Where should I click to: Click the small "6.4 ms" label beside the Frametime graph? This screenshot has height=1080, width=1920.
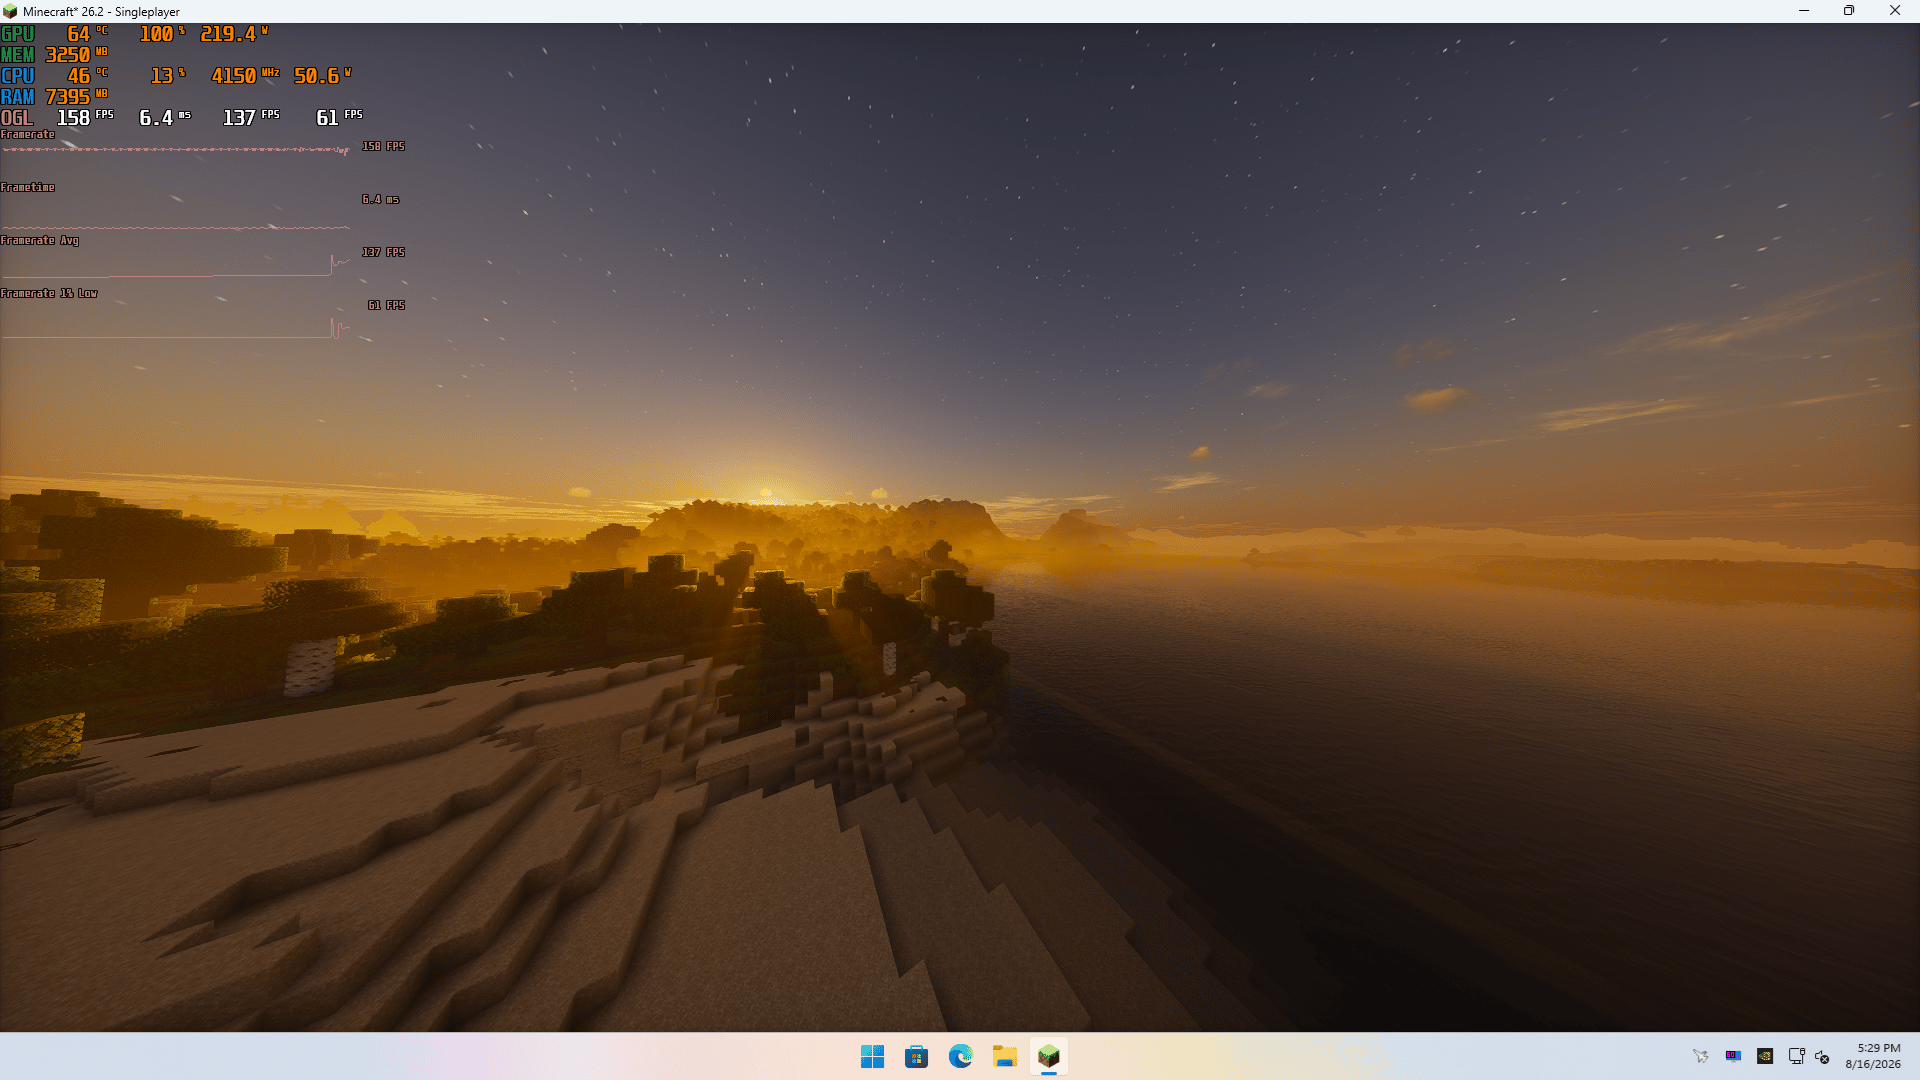tap(380, 200)
